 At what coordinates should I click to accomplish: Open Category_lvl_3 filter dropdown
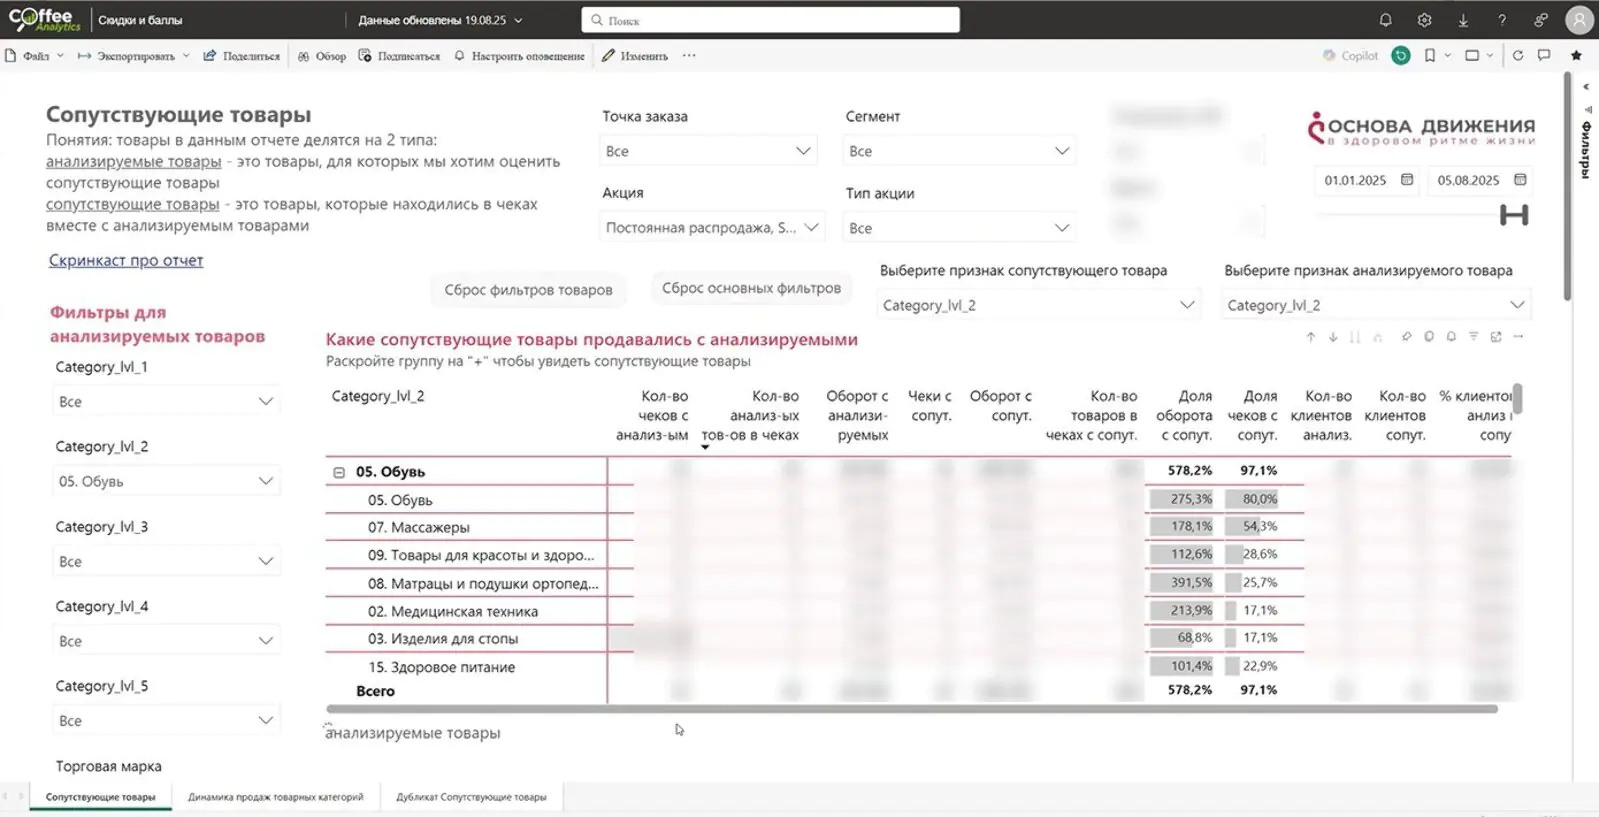click(166, 562)
